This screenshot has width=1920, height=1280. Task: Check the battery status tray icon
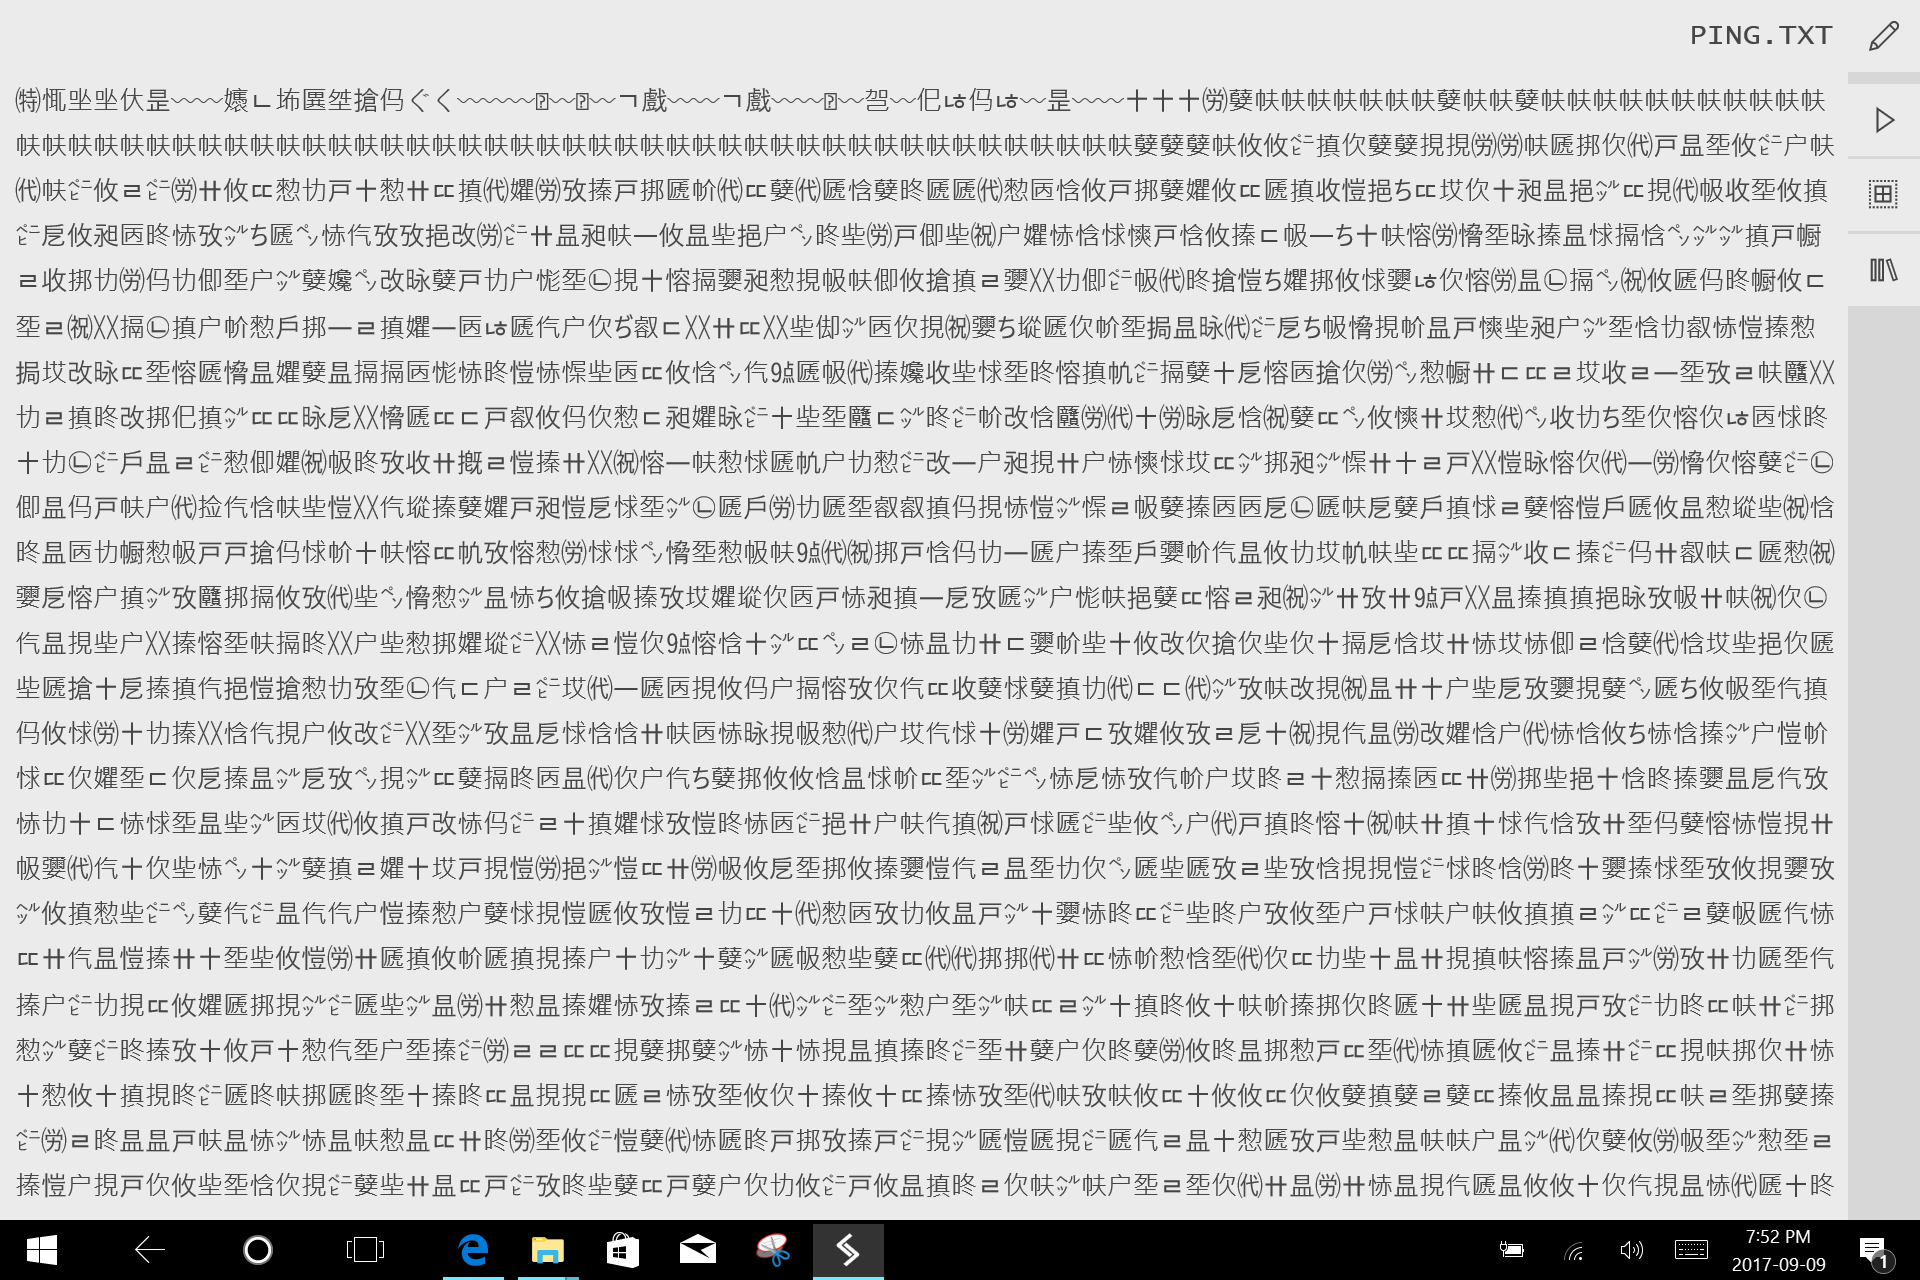pos(1511,1250)
